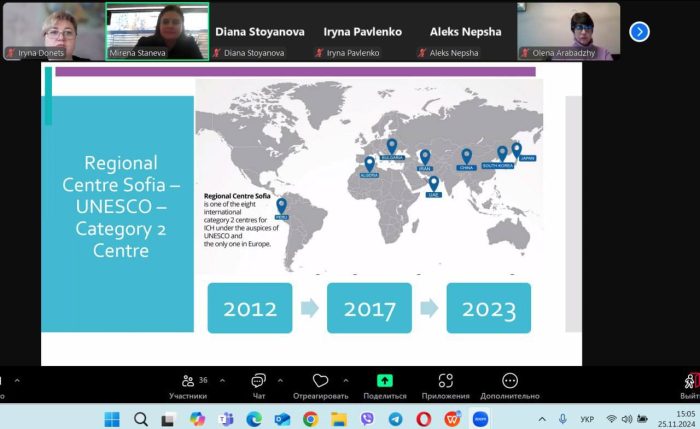Select Iryna Donets's video thumbnail
Viewport: 700px width, 429px height.
click(52, 31)
